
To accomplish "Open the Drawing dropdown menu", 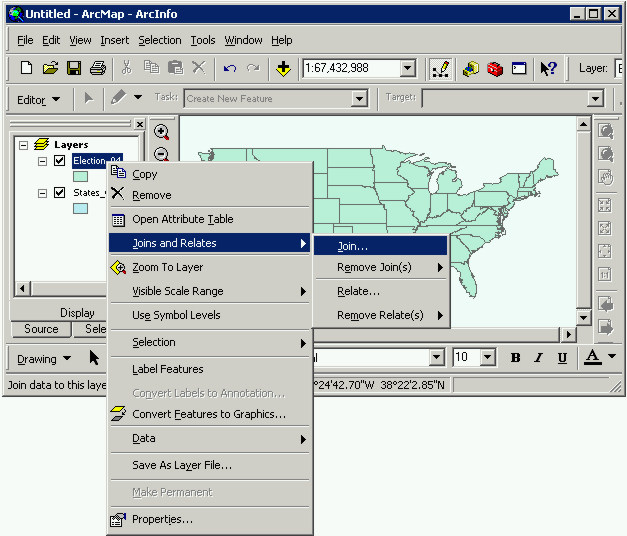I will click(x=44, y=359).
